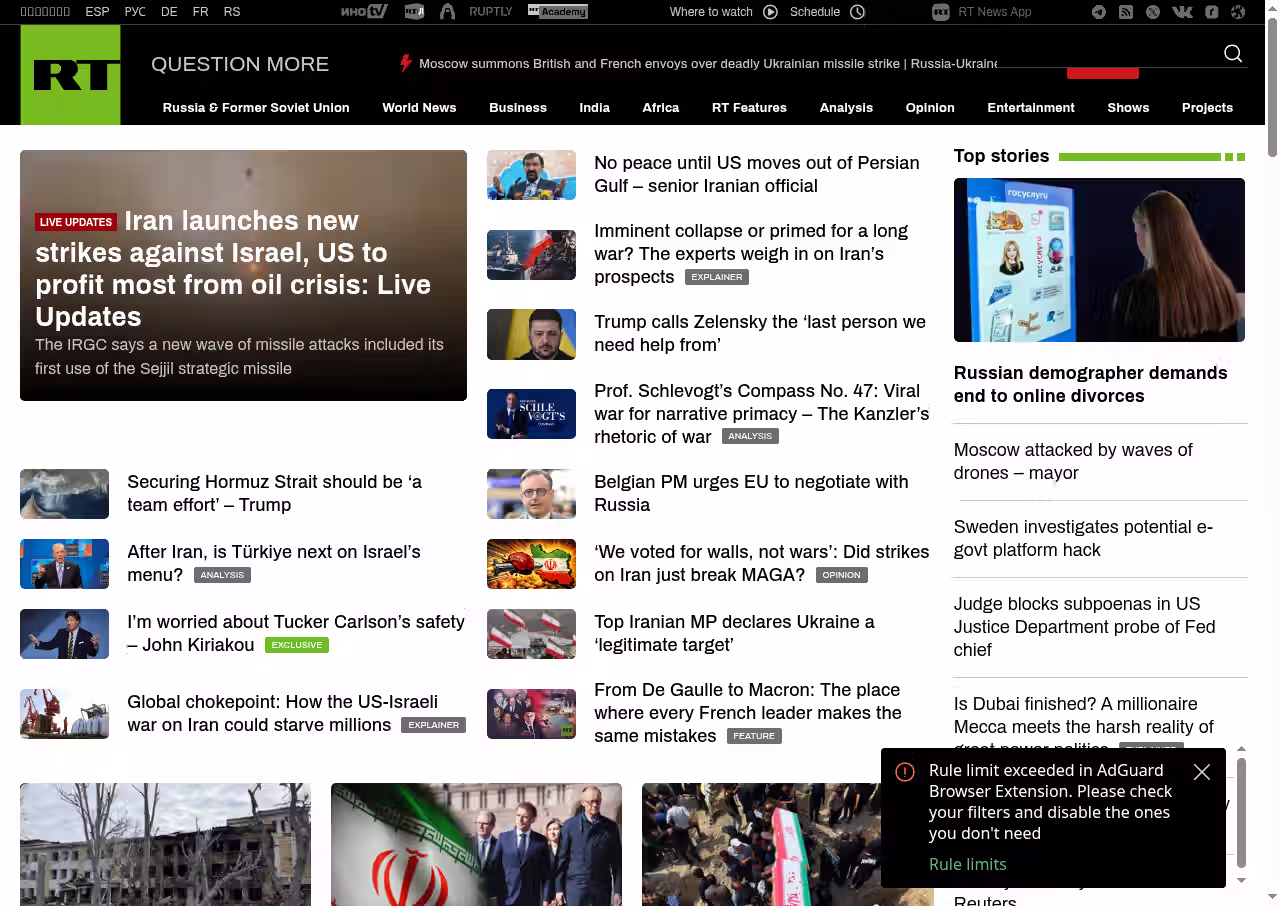1280x906 pixels.
Task: Open the green Rule limits link
Action: [x=967, y=864]
